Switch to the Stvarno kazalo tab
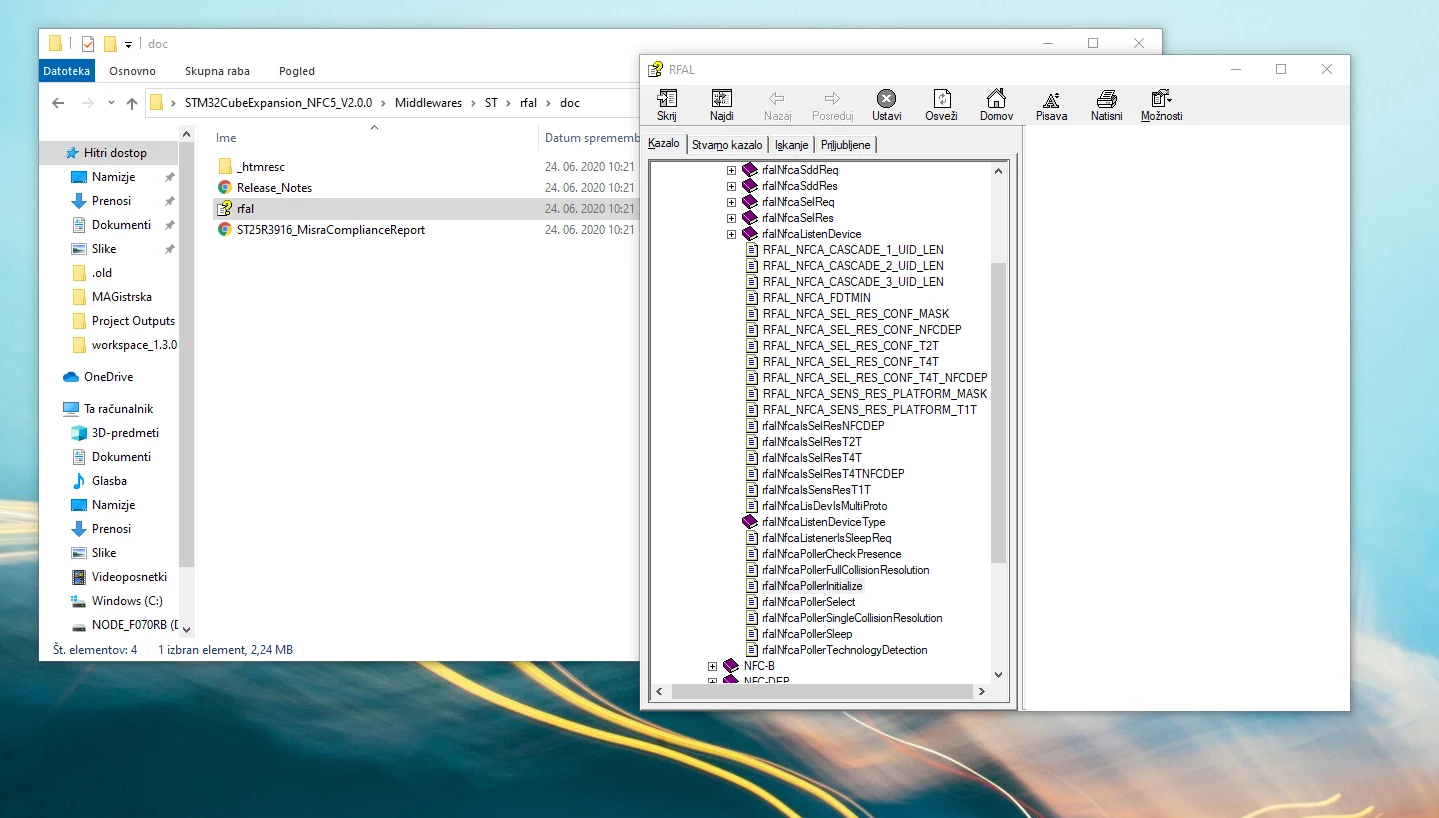 tap(727, 145)
